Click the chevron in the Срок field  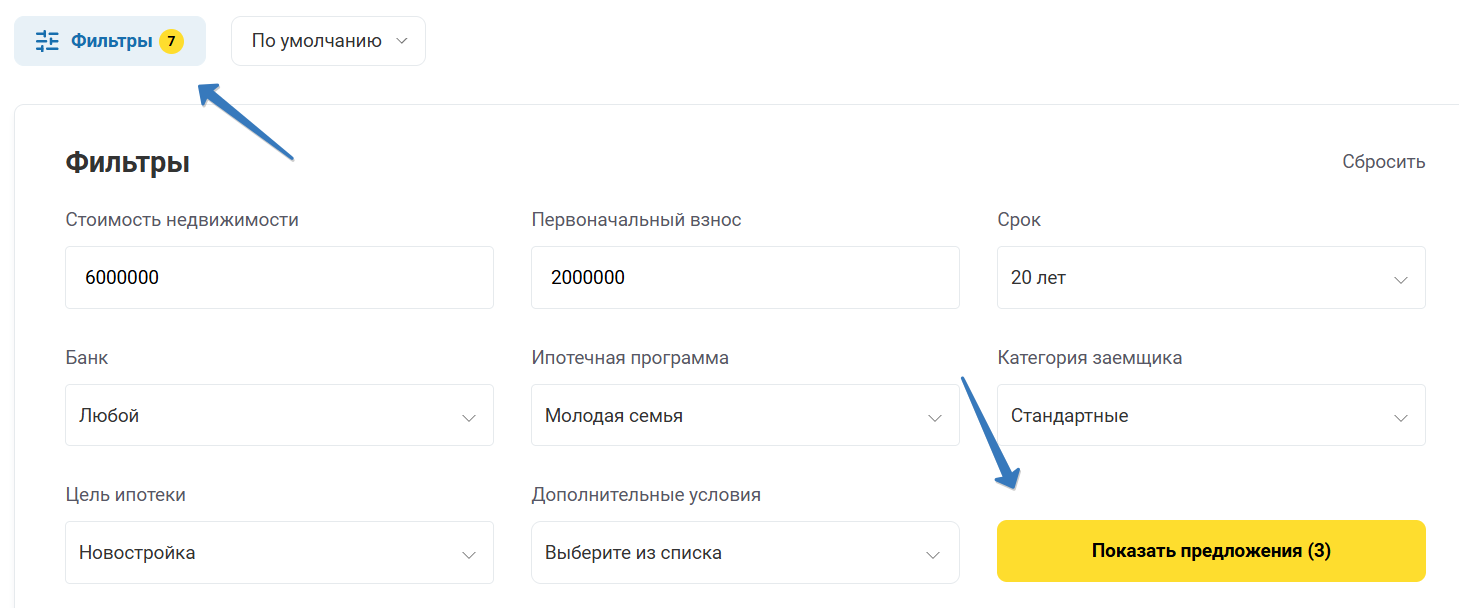tap(1401, 280)
